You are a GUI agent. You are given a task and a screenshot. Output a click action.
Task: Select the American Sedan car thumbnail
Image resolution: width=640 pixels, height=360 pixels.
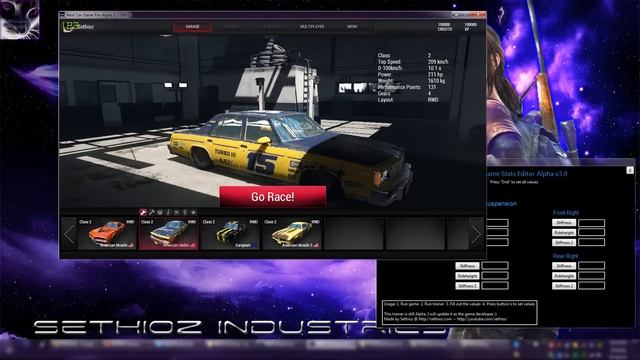[169, 233]
